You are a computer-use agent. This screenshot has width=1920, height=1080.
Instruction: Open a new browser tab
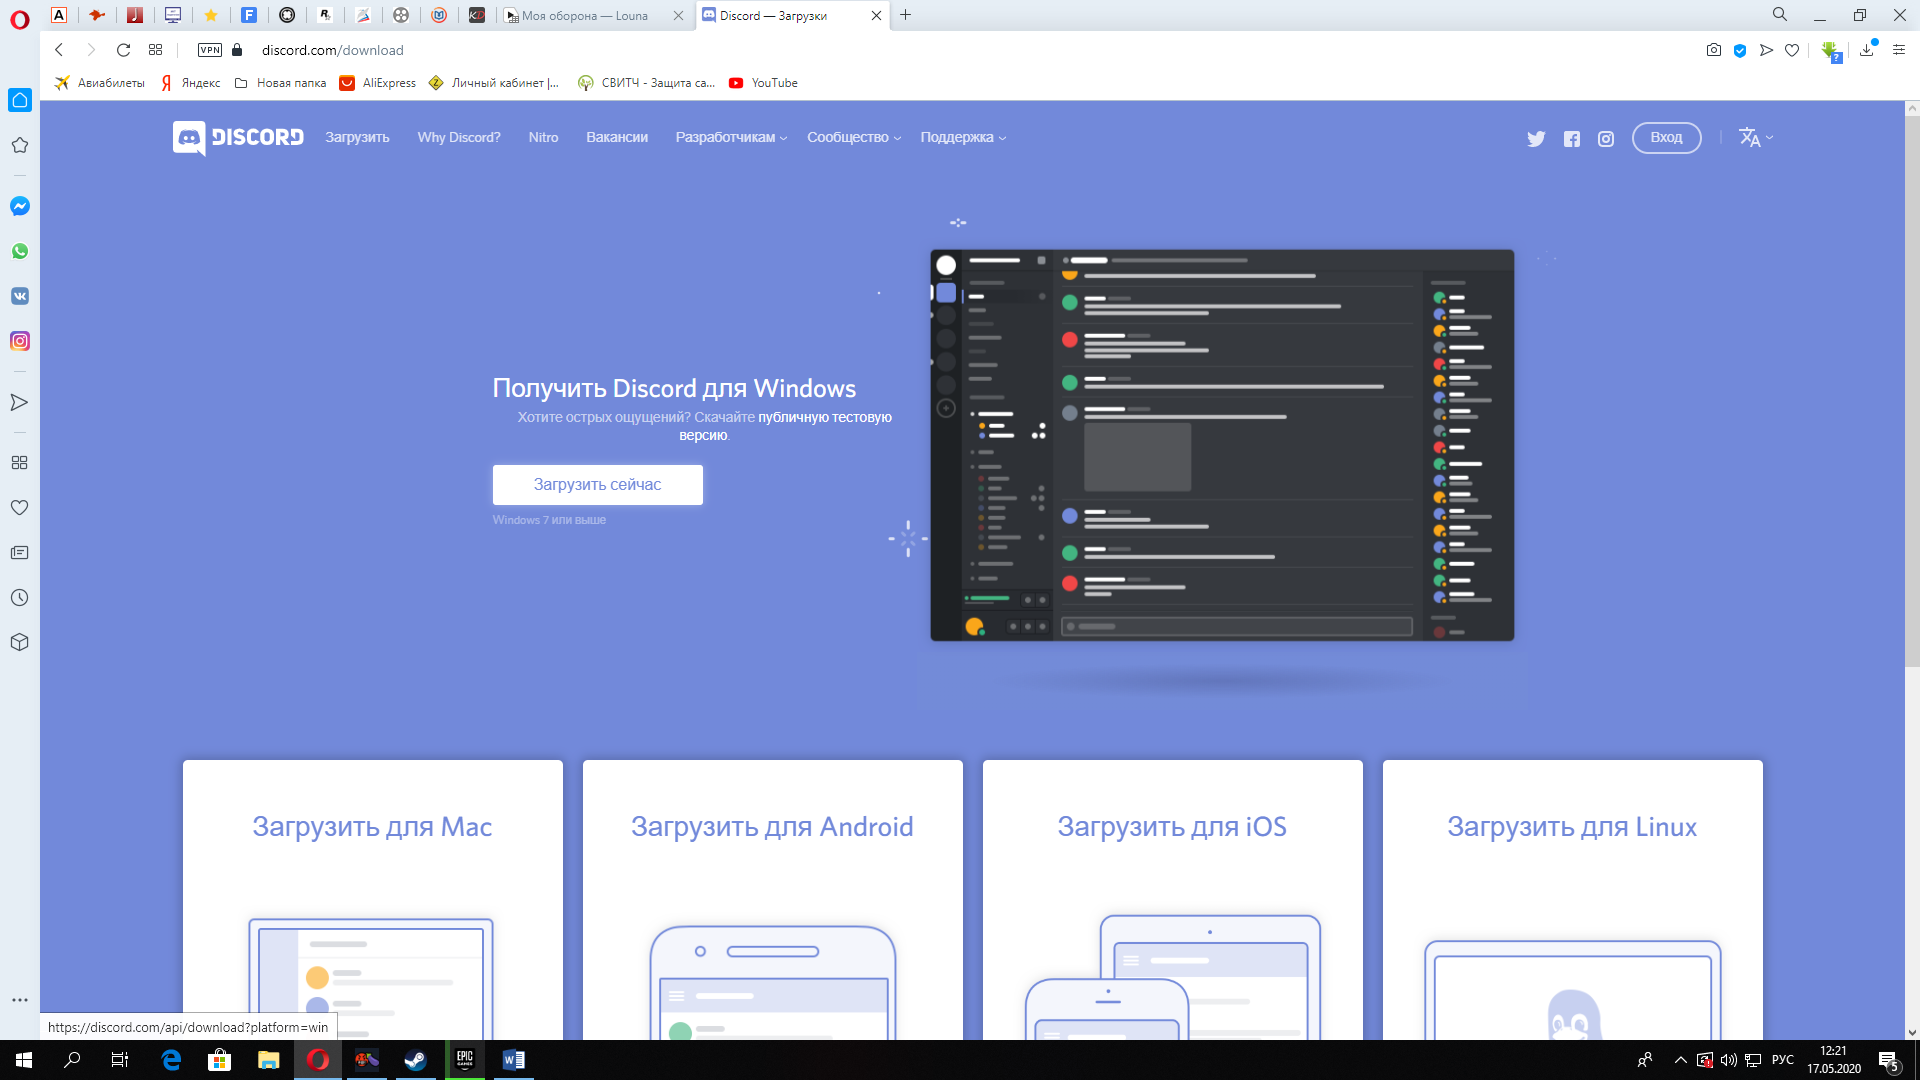pyautogui.click(x=905, y=15)
